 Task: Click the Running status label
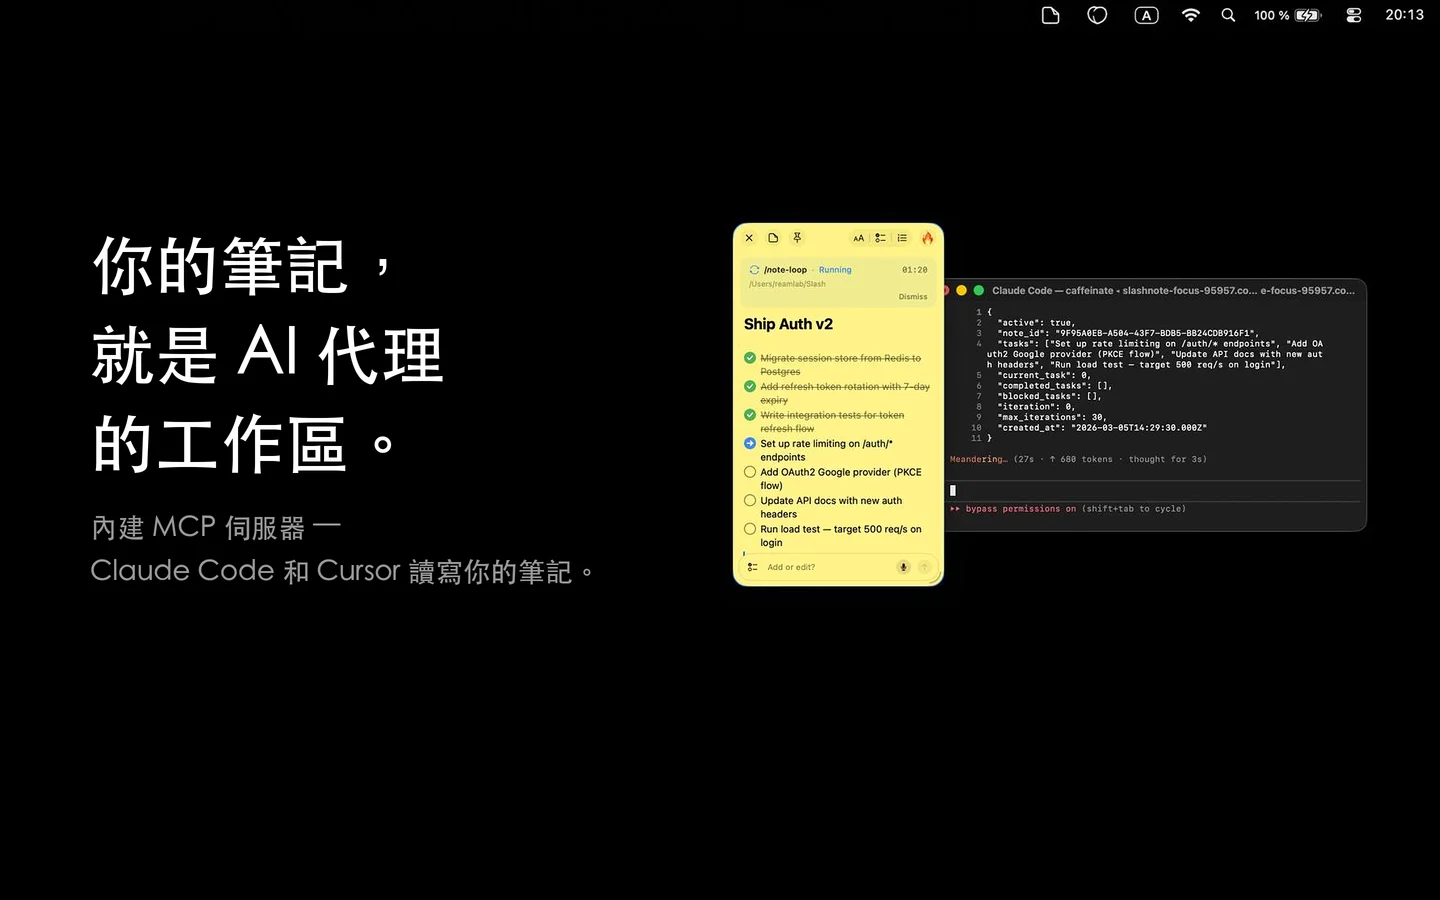pyautogui.click(x=835, y=270)
